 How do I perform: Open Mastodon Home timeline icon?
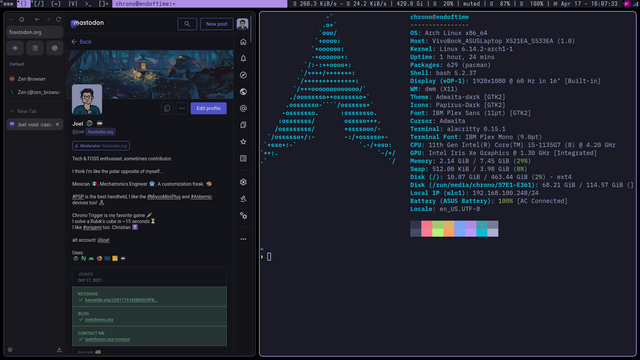243,42
